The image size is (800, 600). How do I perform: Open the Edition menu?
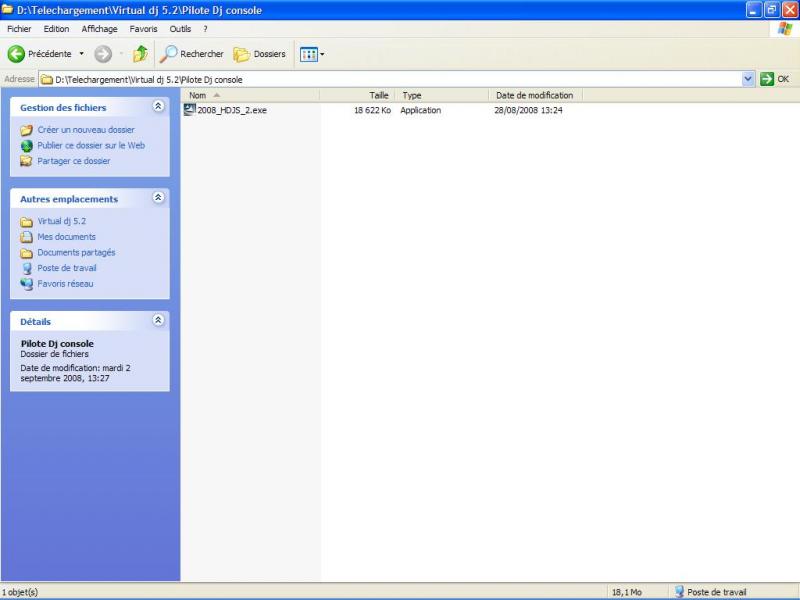[56, 29]
